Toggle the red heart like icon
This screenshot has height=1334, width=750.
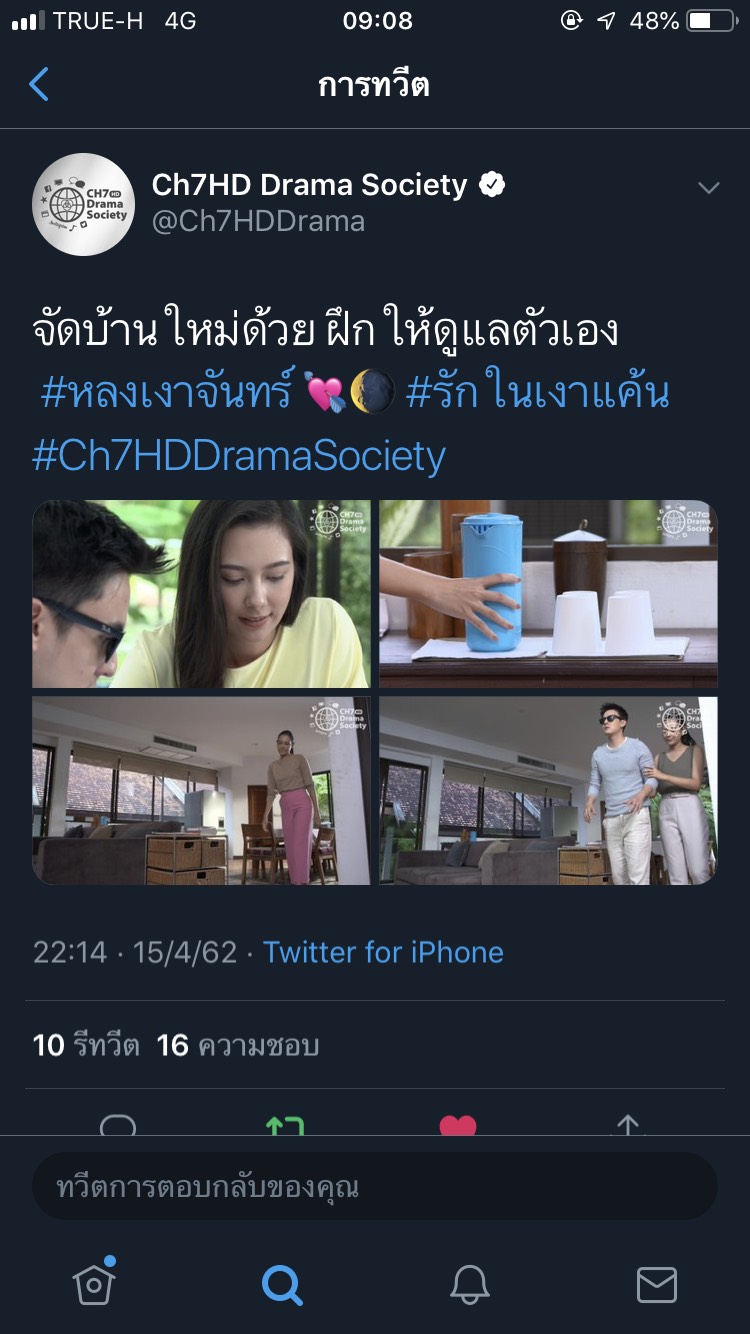coord(458,1126)
